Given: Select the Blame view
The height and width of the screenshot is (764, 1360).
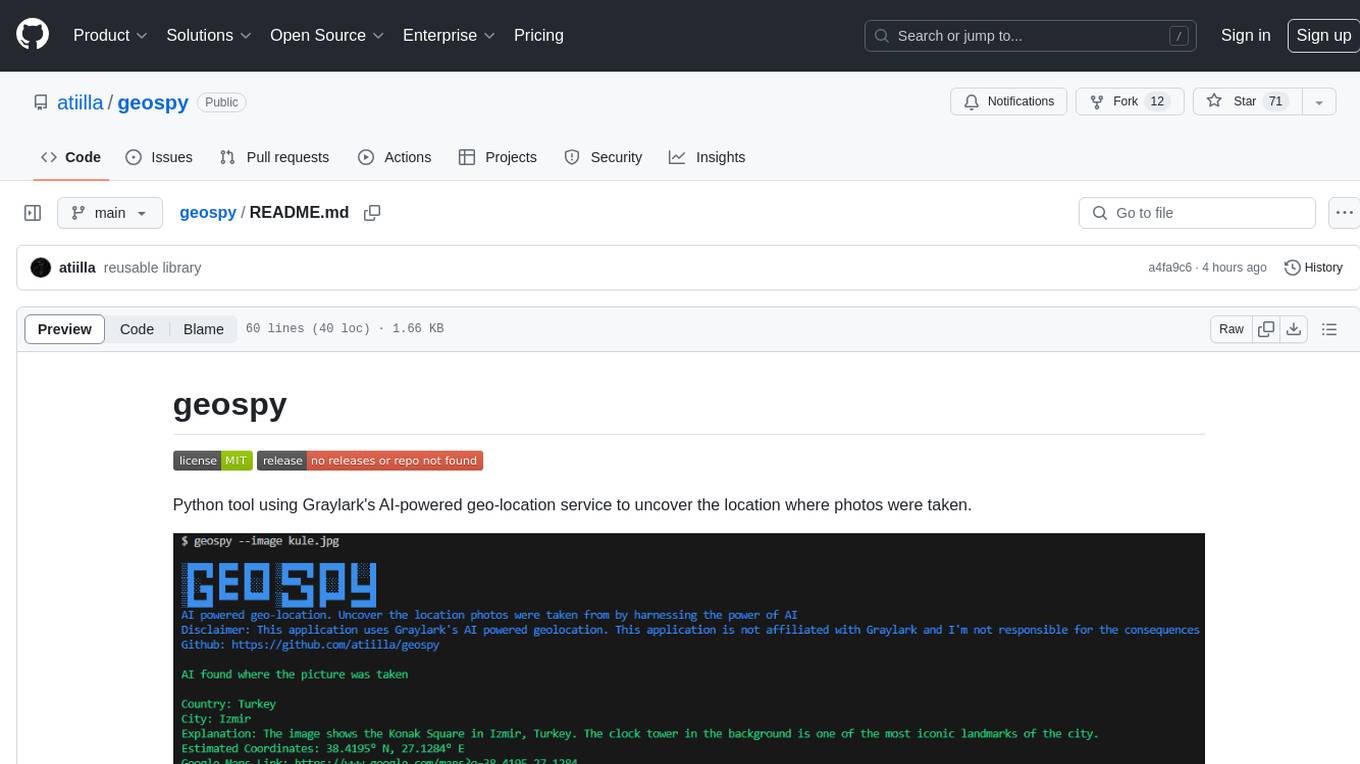Looking at the screenshot, I should (203, 329).
